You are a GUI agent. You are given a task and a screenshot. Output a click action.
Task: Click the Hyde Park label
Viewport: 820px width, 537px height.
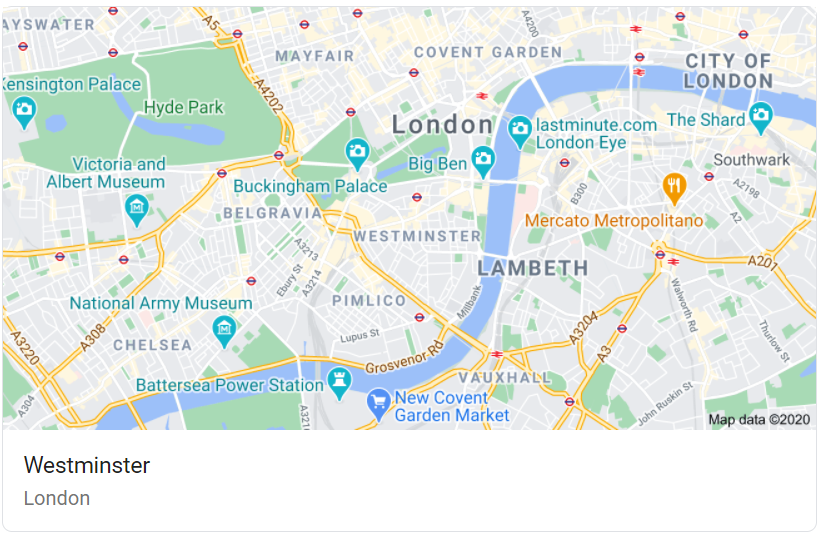[184, 108]
